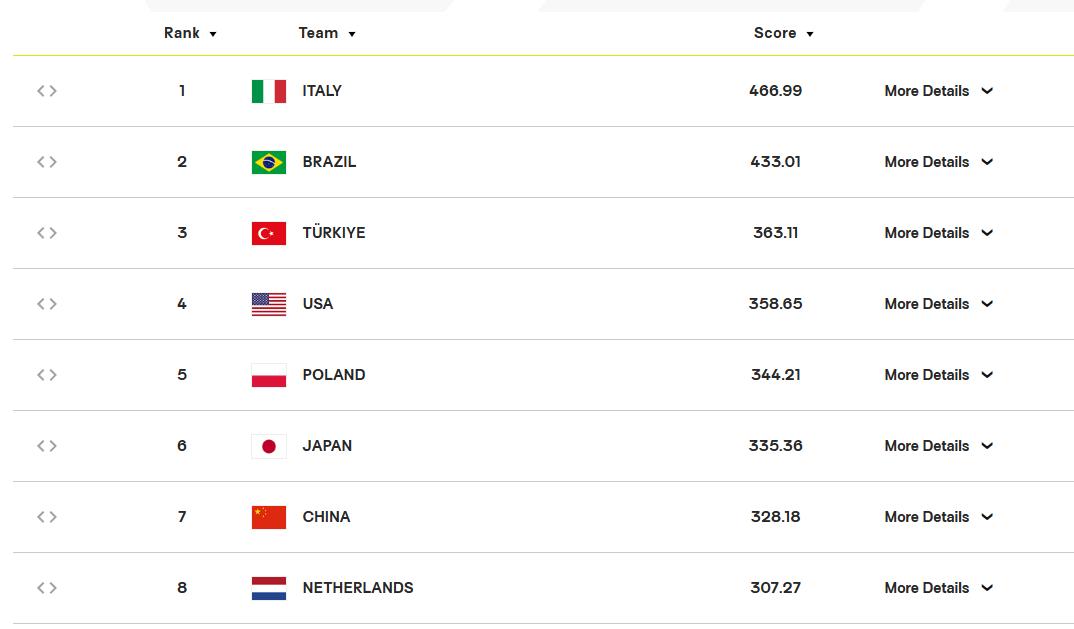Sort the table by Score column

pyautogui.click(x=784, y=33)
